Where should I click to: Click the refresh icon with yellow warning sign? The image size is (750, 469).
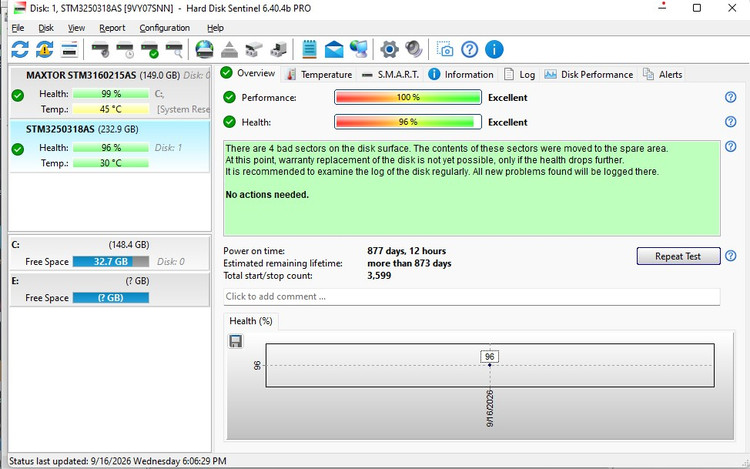click(x=44, y=49)
